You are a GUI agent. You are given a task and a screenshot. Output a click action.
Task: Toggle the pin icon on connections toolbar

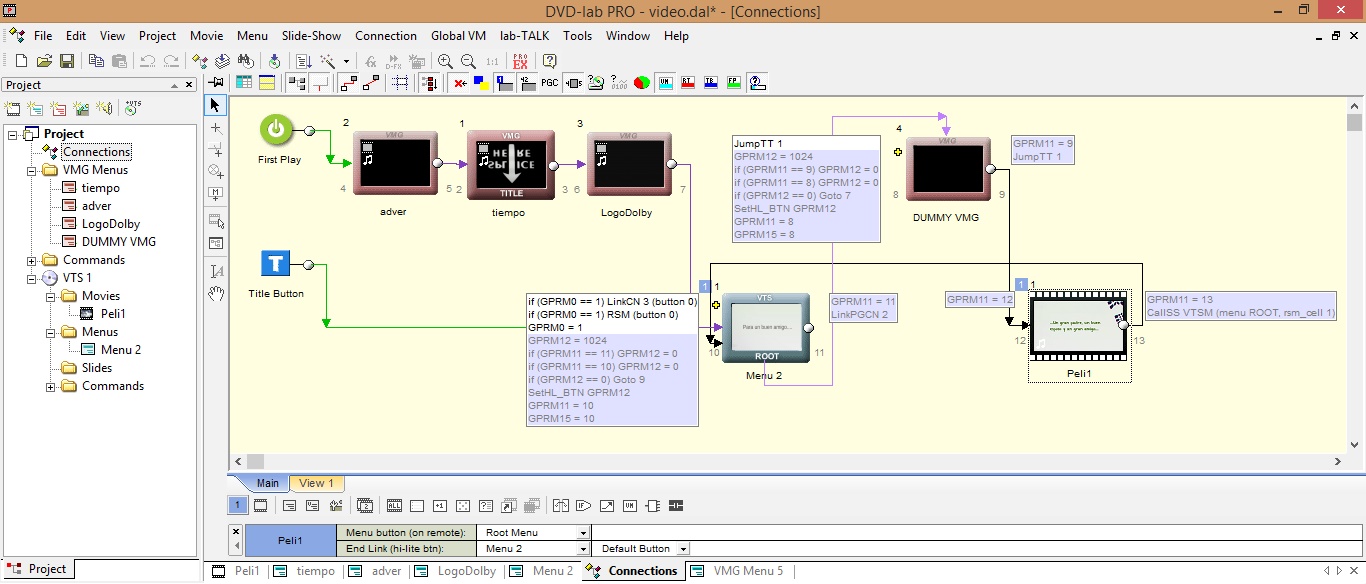tap(217, 83)
